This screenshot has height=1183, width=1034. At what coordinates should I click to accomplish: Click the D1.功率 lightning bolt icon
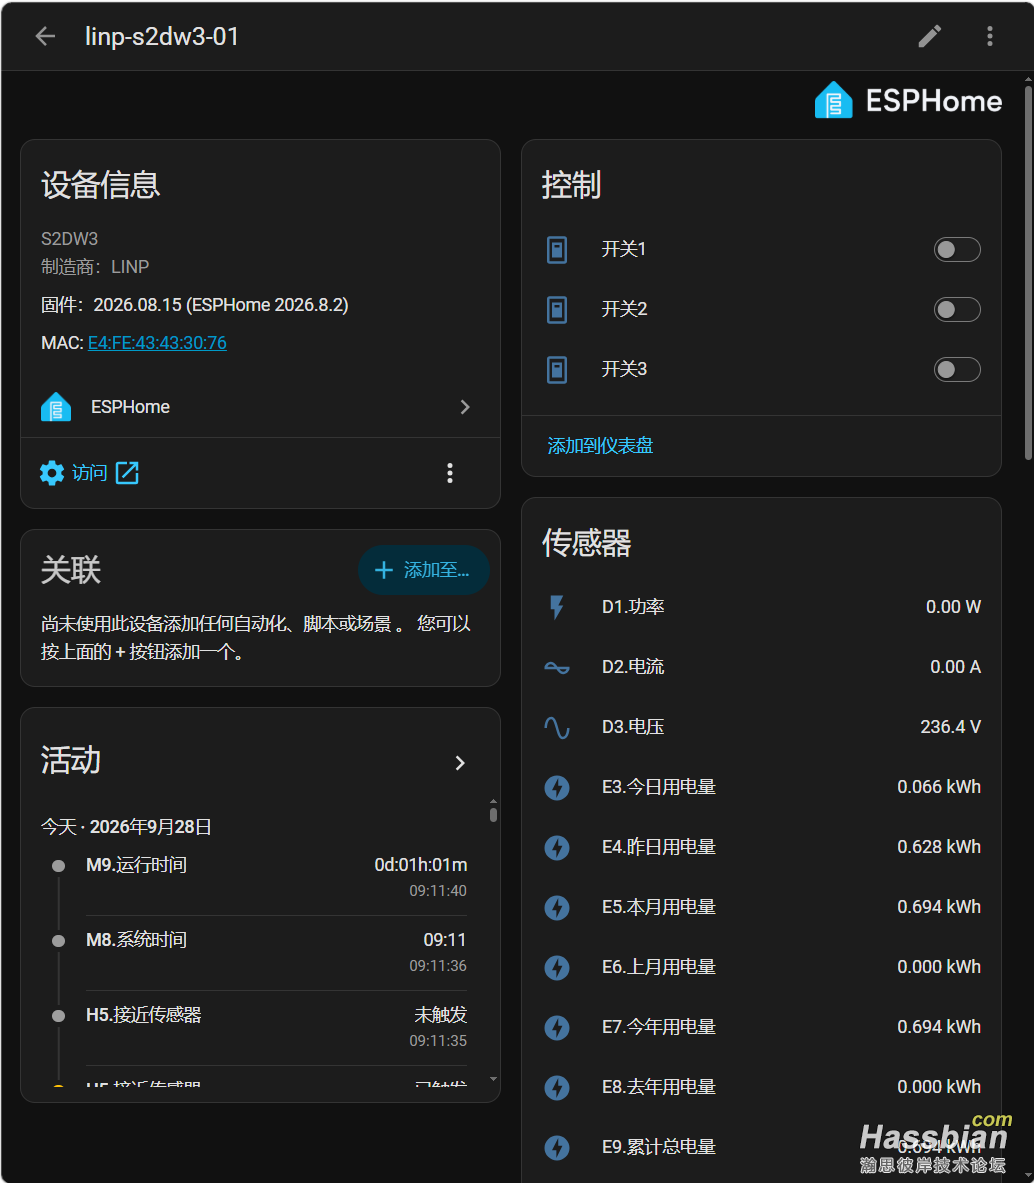[x=557, y=607]
